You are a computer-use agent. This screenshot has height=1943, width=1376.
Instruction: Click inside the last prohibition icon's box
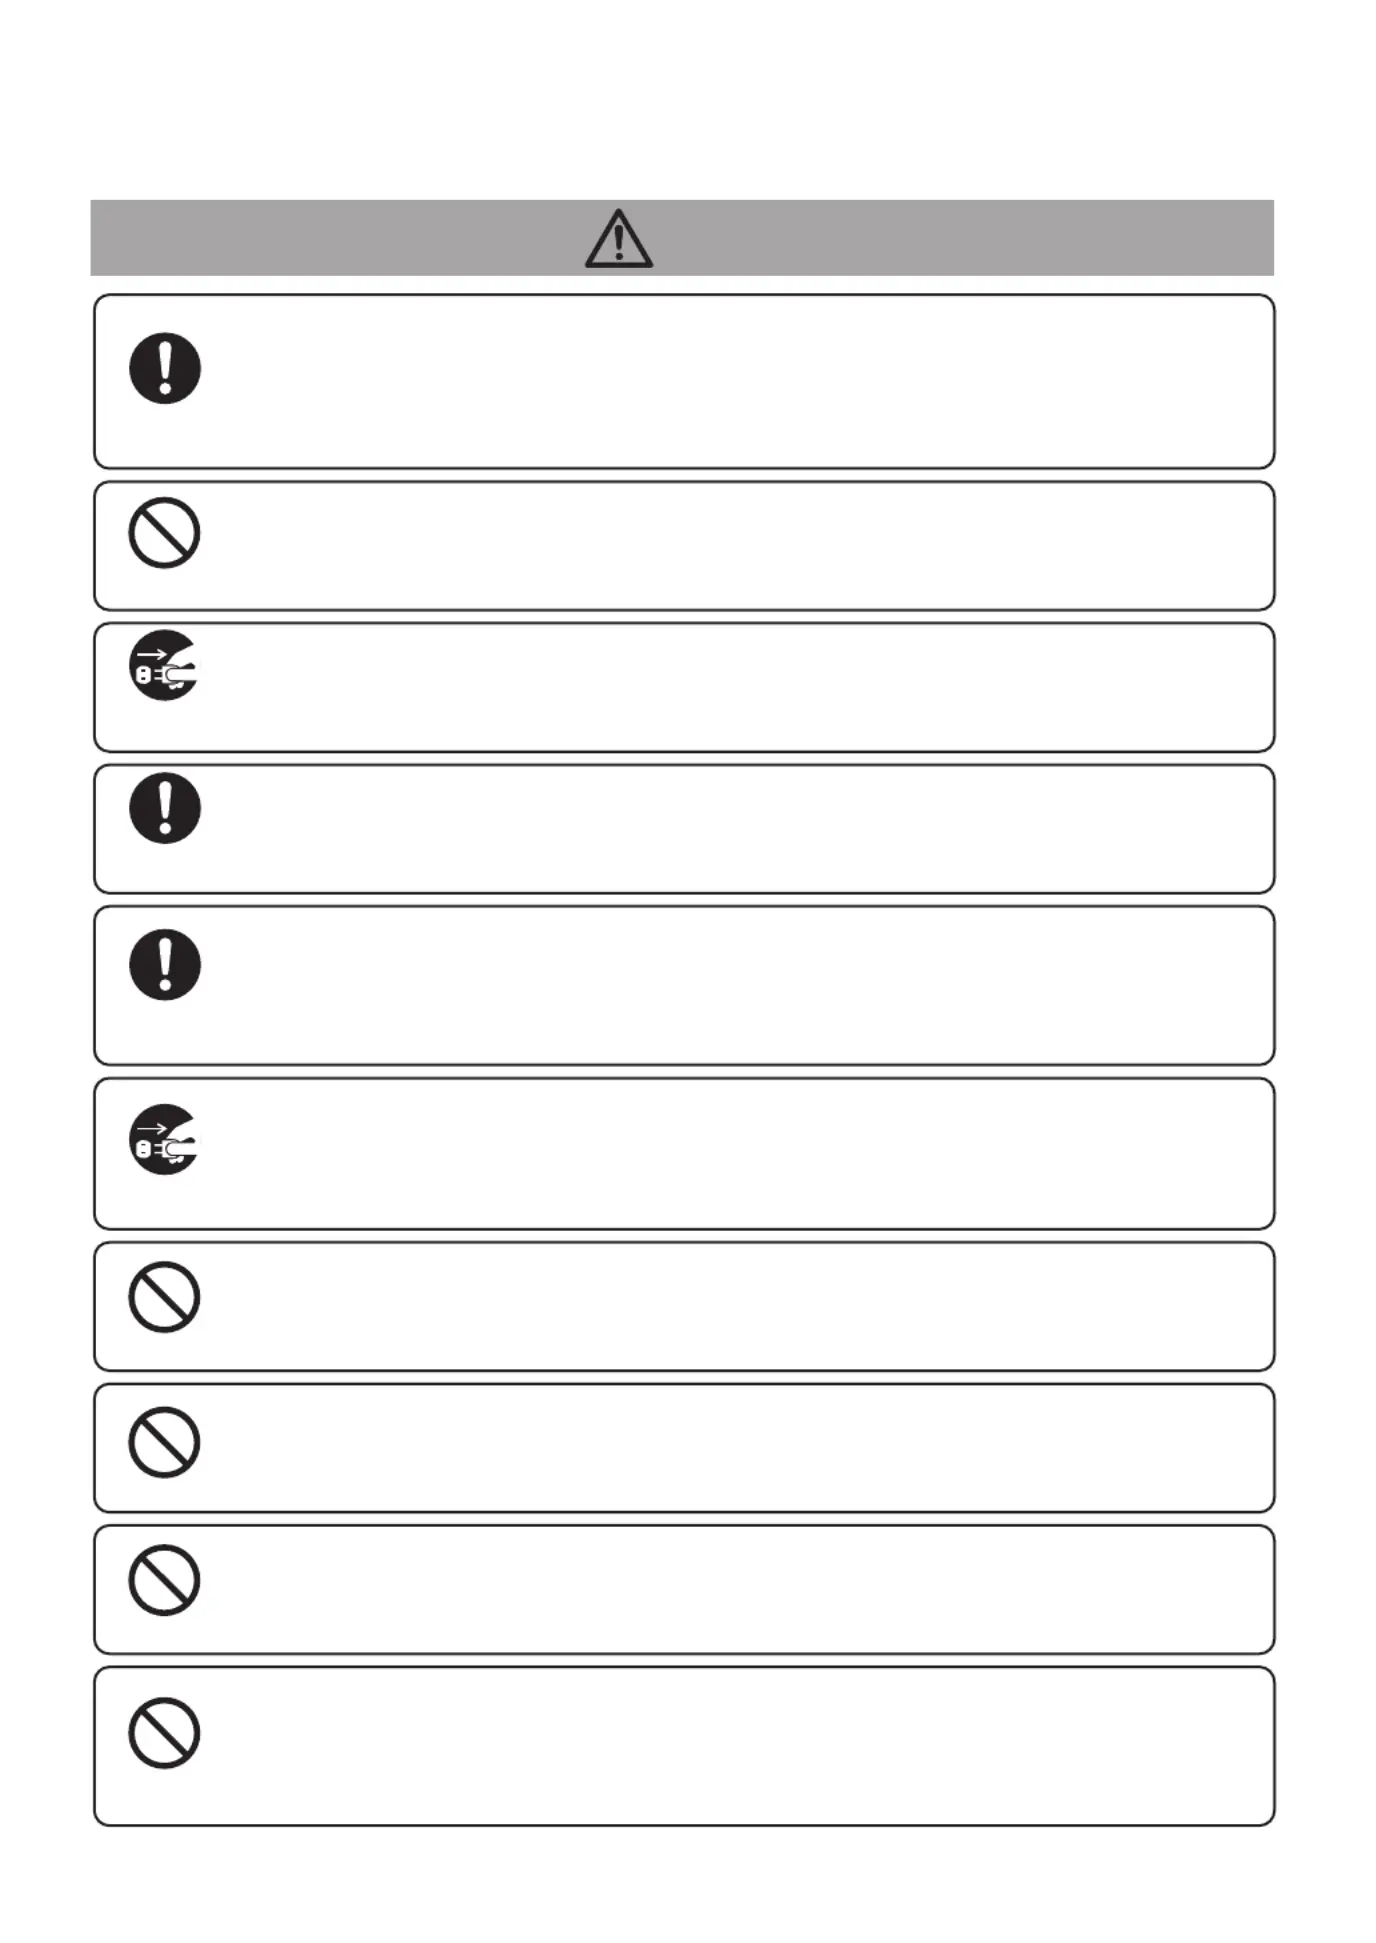(684, 1747)
